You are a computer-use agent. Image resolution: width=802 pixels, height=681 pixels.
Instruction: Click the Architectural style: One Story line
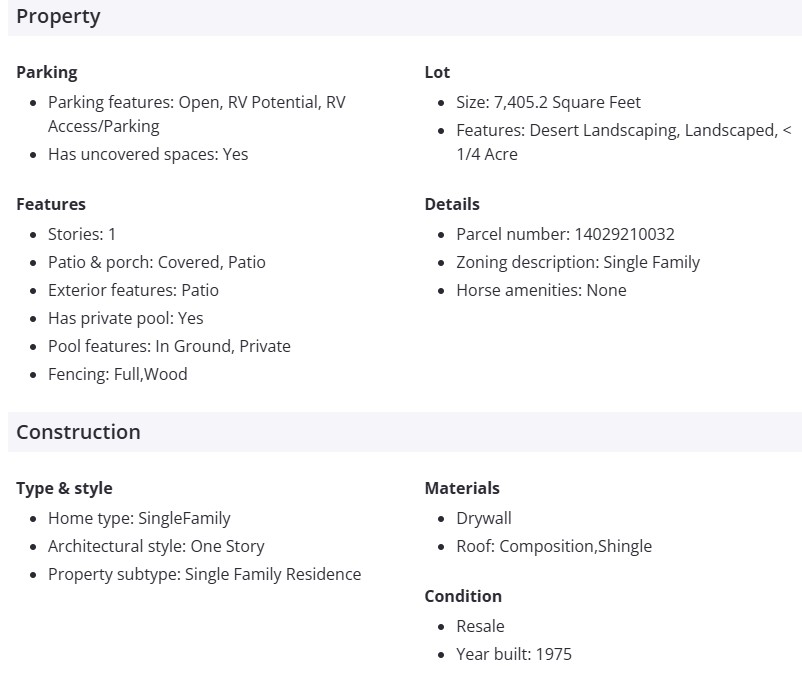click(x=156, y=546)
